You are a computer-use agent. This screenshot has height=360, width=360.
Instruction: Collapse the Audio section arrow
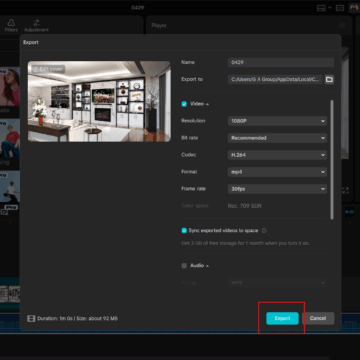(x=207, y=266)
